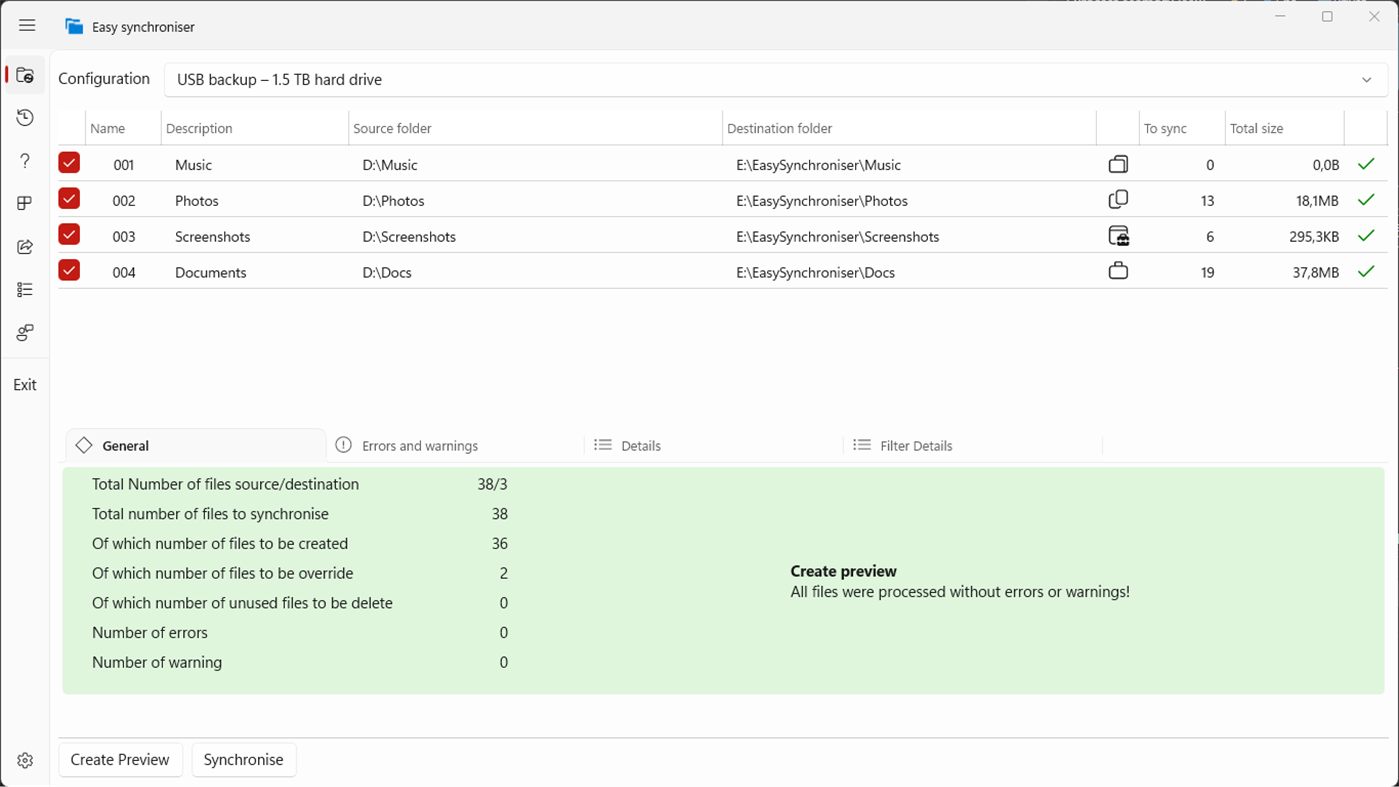This screenshot has width=1399, height=787.
Task: Disable the 004 Documents checkbox
Action: point(69,270)
